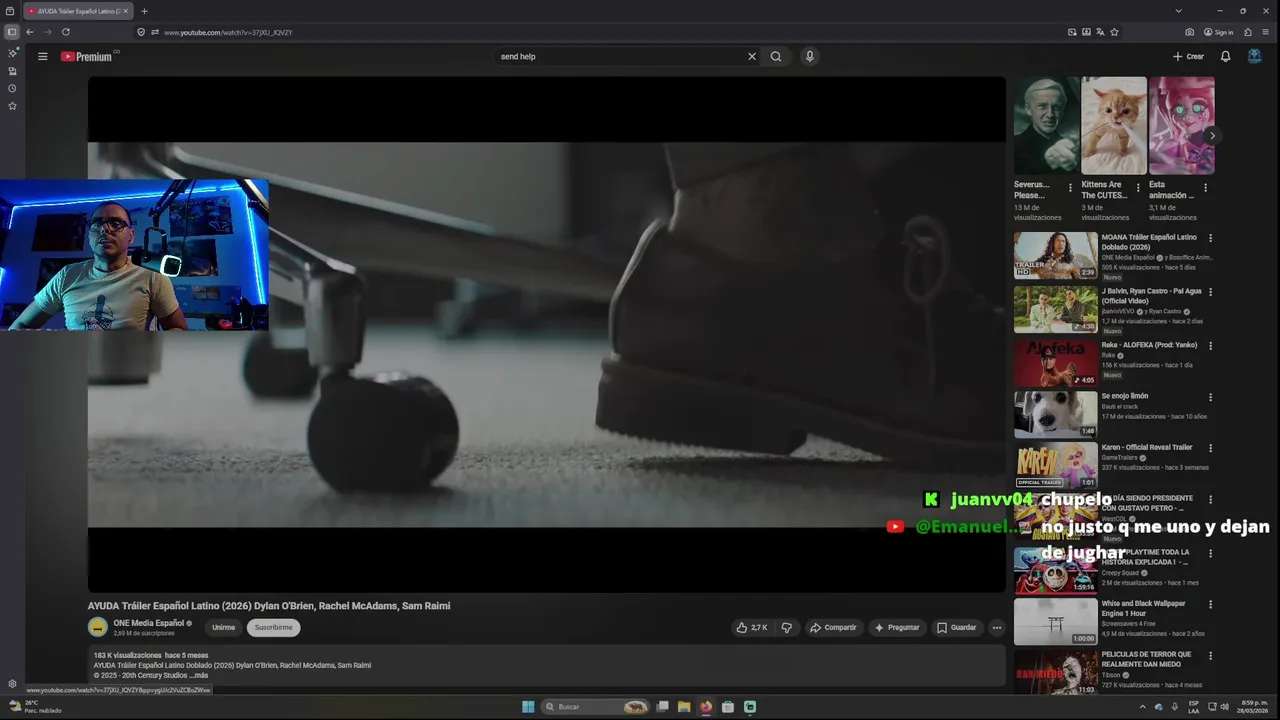The height and width of the screenshot is (720, 1280).
Task: Open Reke - ALOFEKA video thumbnail
Action: click(1055, 363)
